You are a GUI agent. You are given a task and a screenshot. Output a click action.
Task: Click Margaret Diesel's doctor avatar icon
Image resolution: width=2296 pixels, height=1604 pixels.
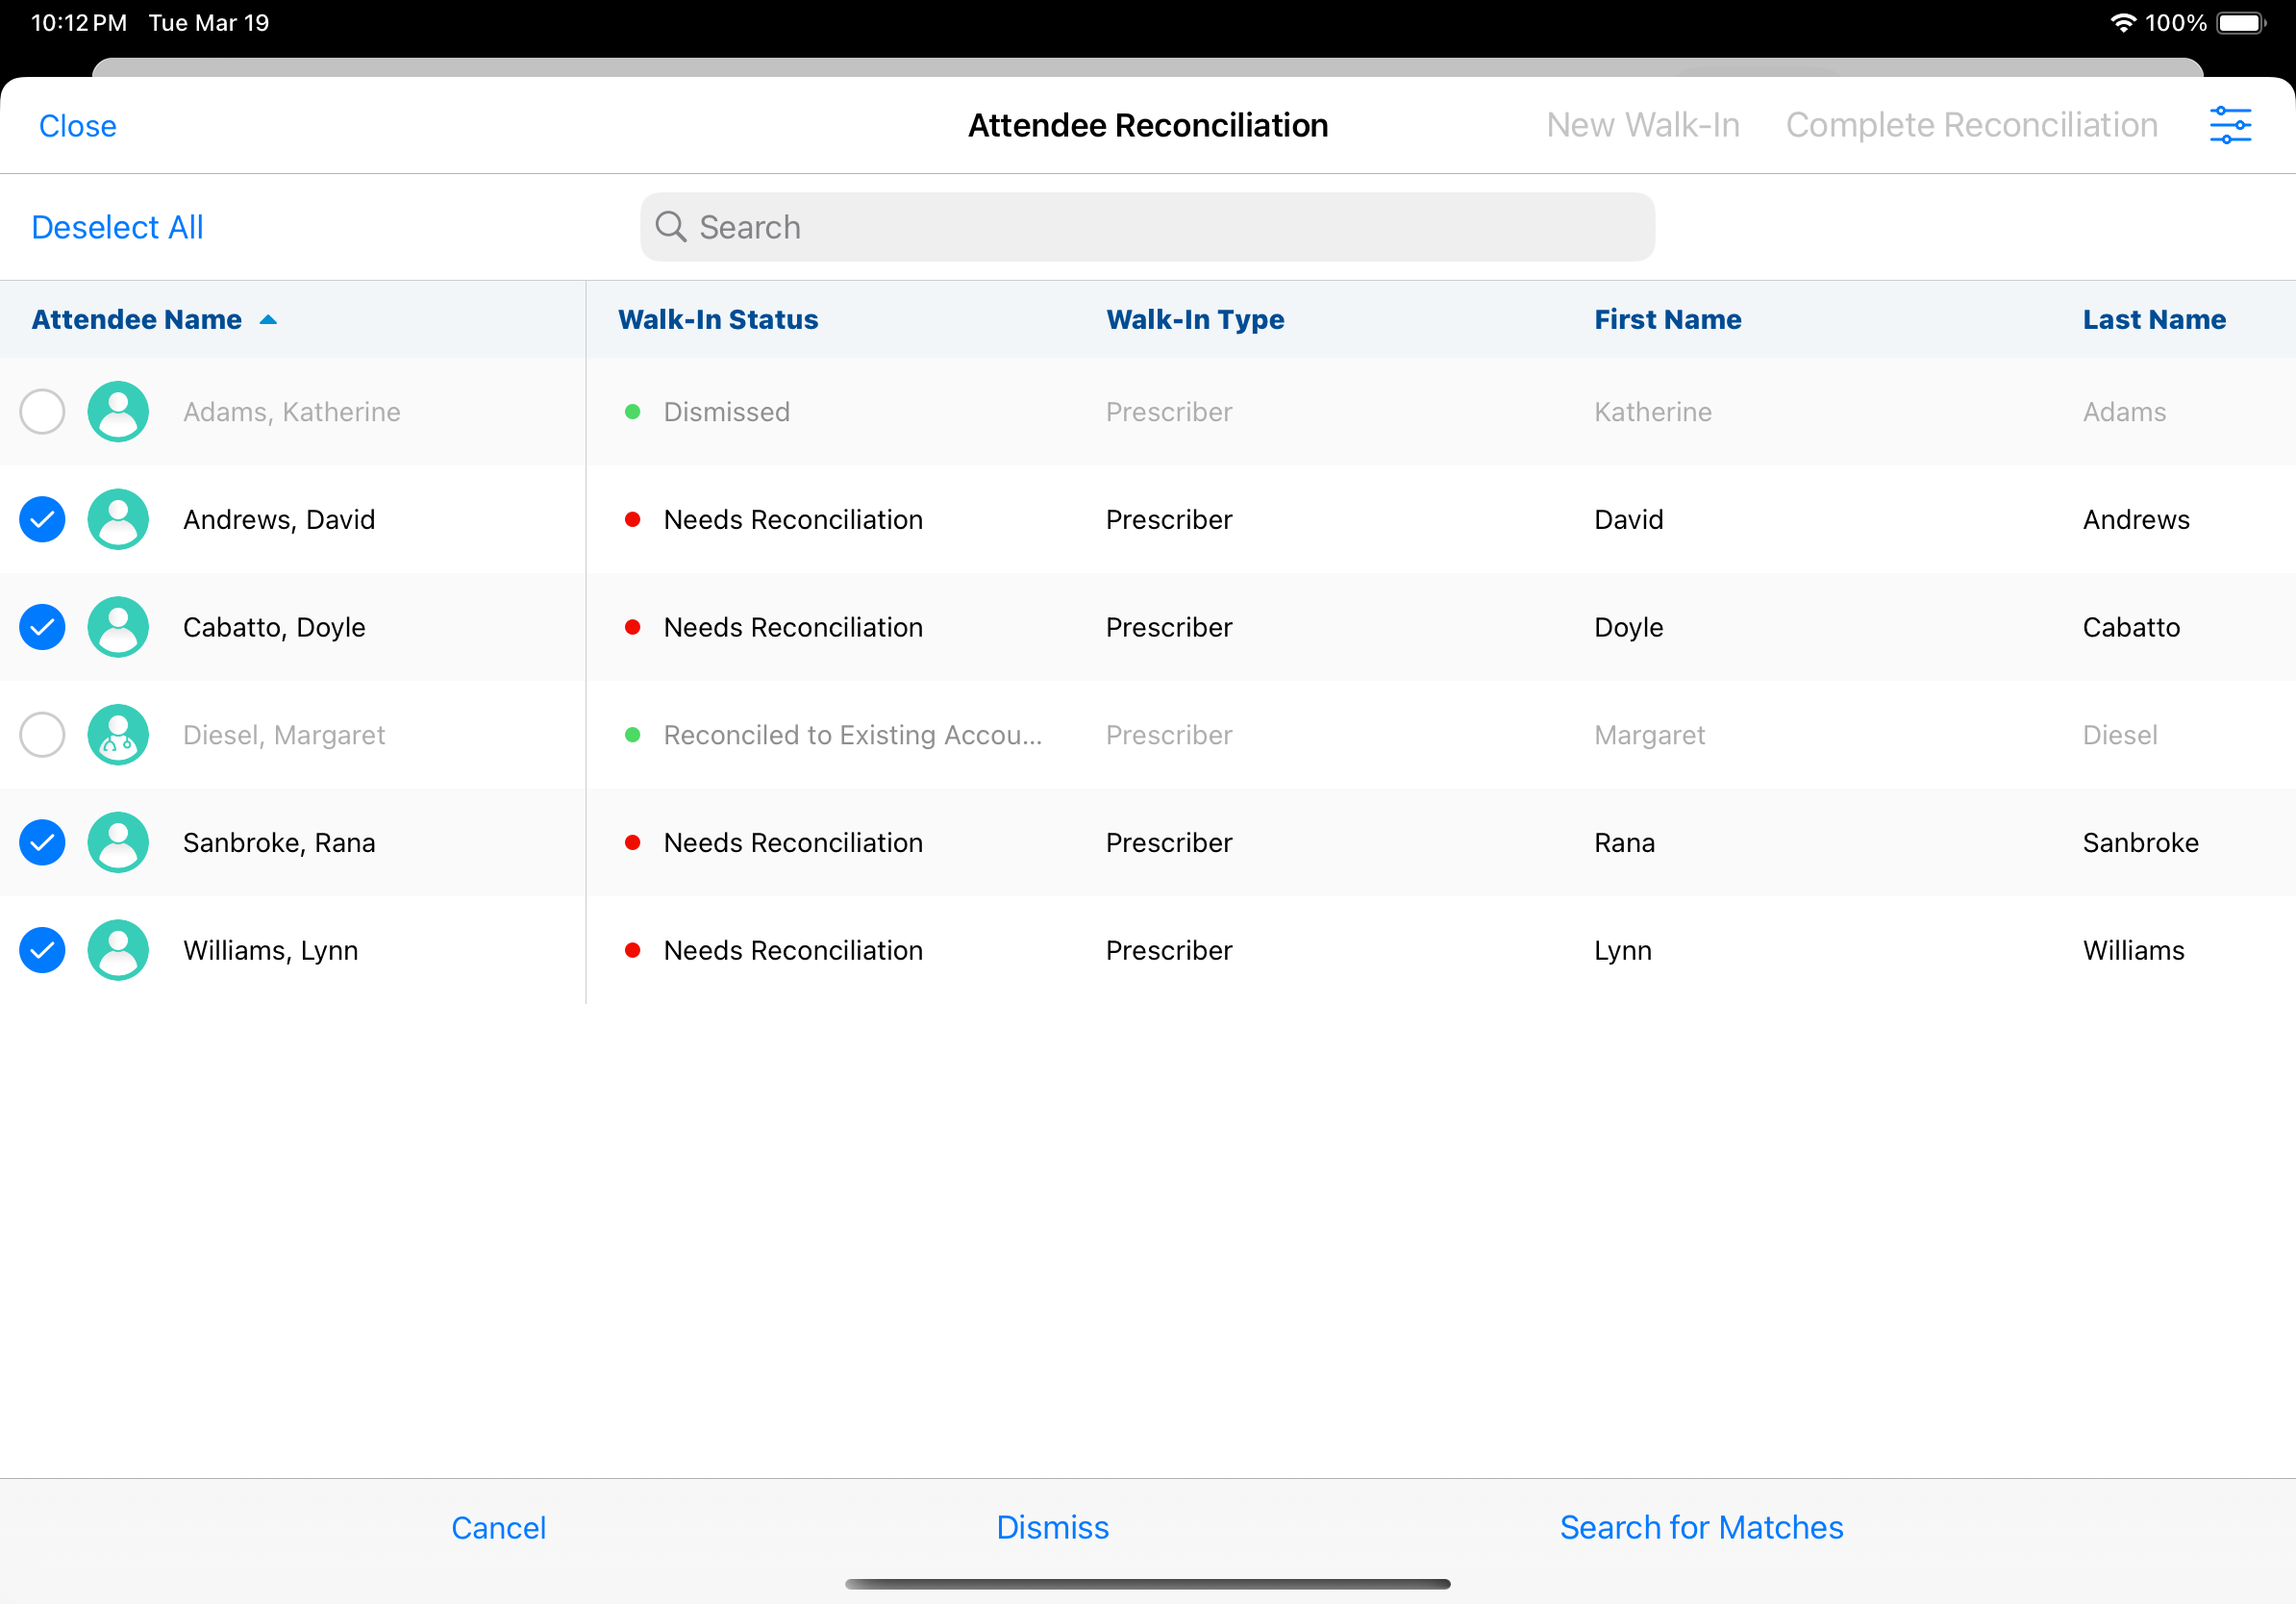[x=118, y=735]
